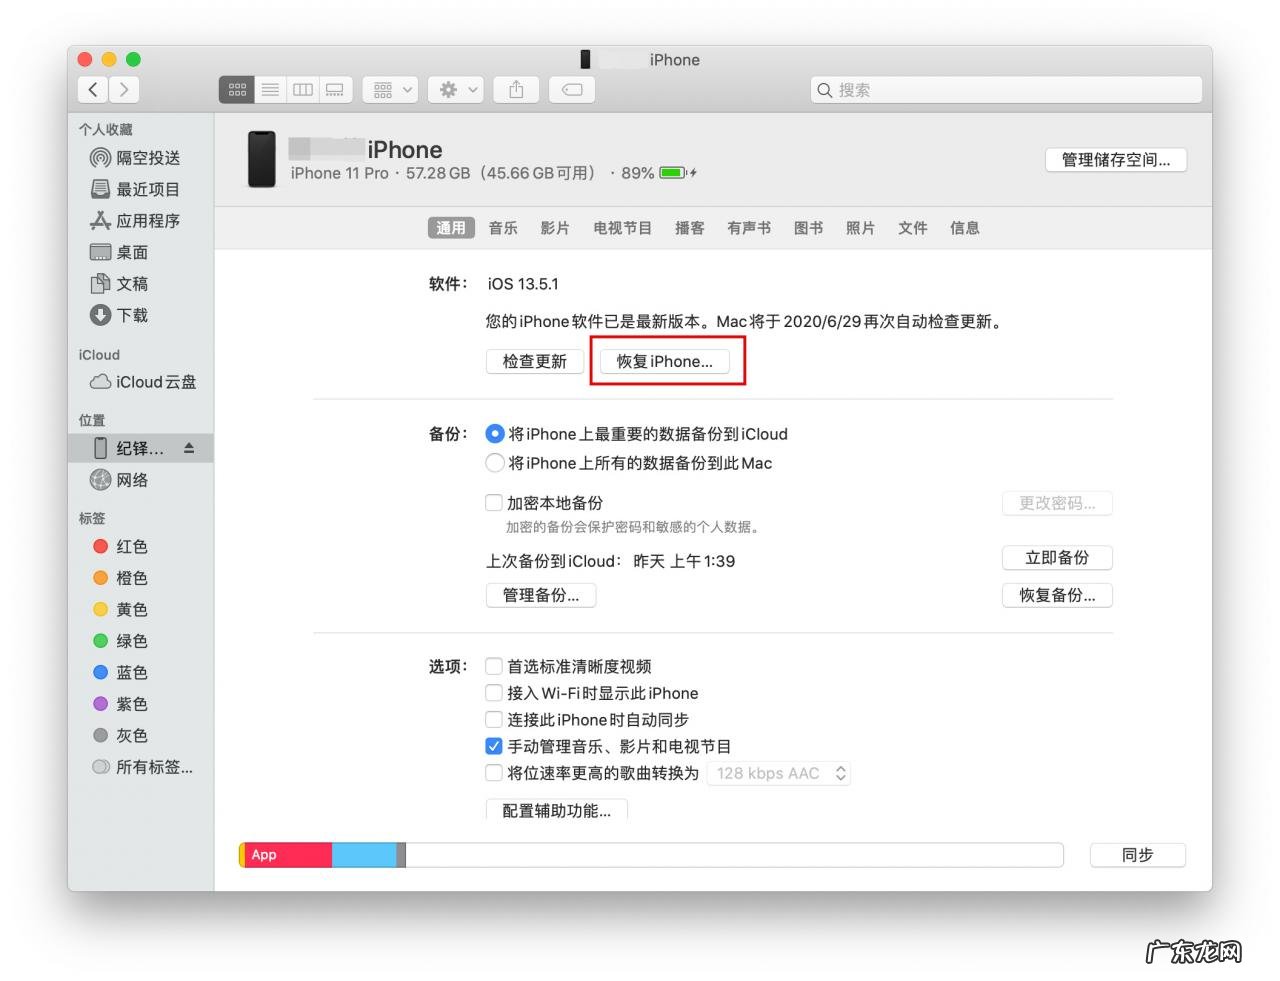Select backup to iCloud radio button

click(495, 434)
